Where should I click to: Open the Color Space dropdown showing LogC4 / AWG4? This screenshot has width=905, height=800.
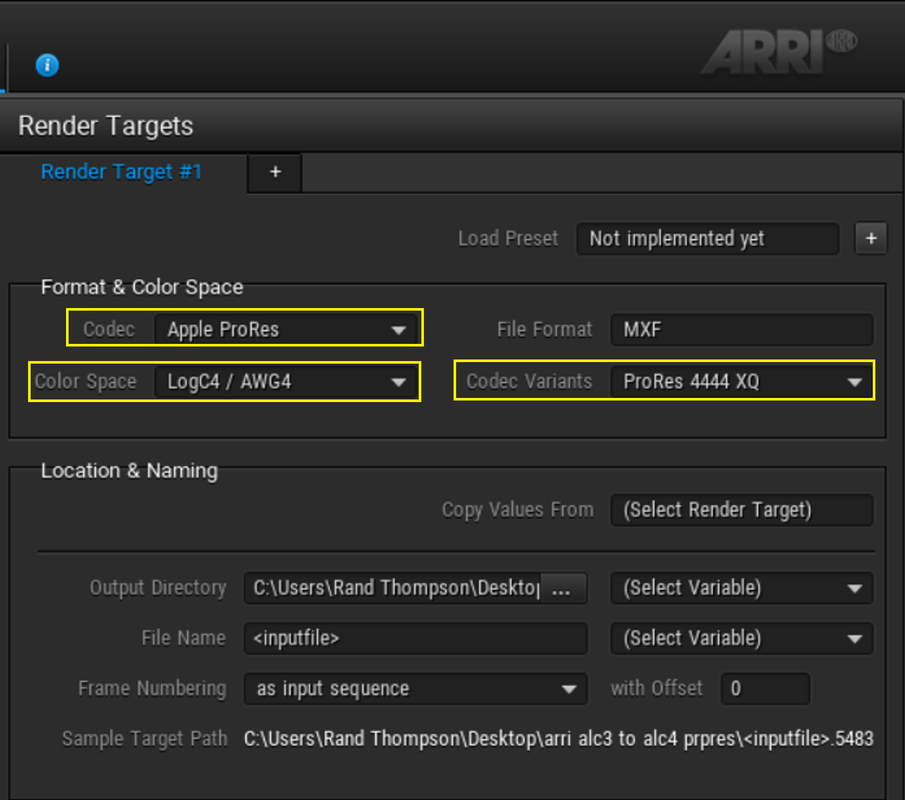(x=286, y=382)
